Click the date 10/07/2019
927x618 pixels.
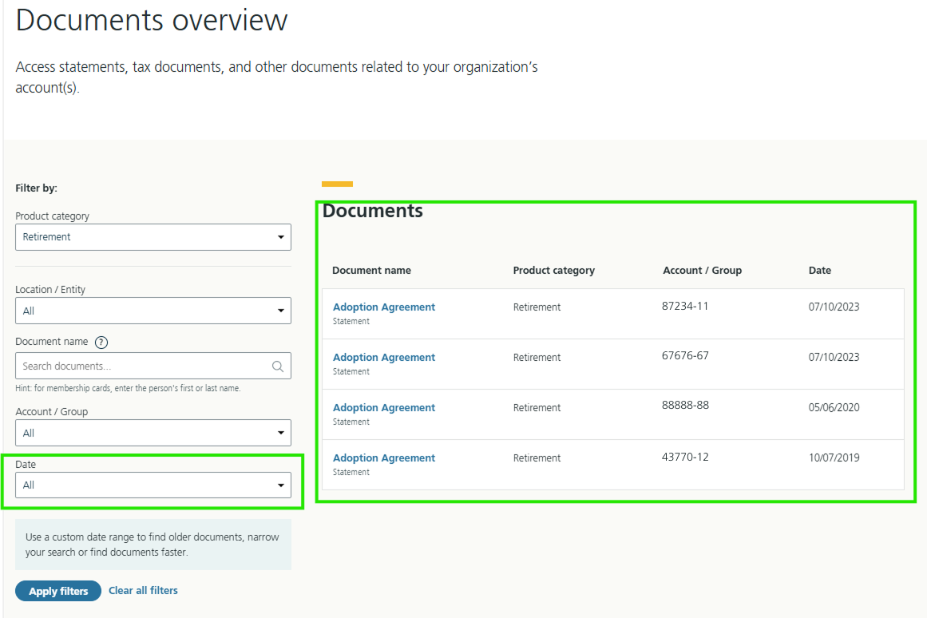(x=834, y=457)
